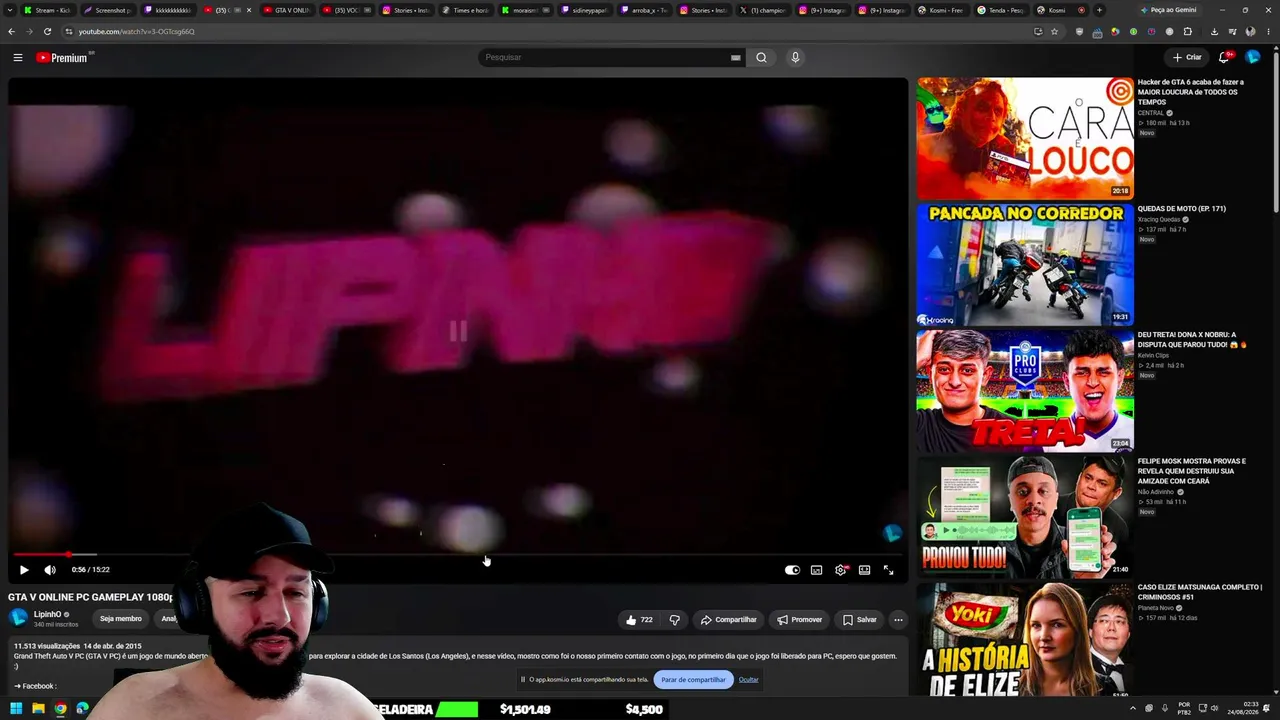
Task: Click the search magnifier button
Action: tap(761, 57)
